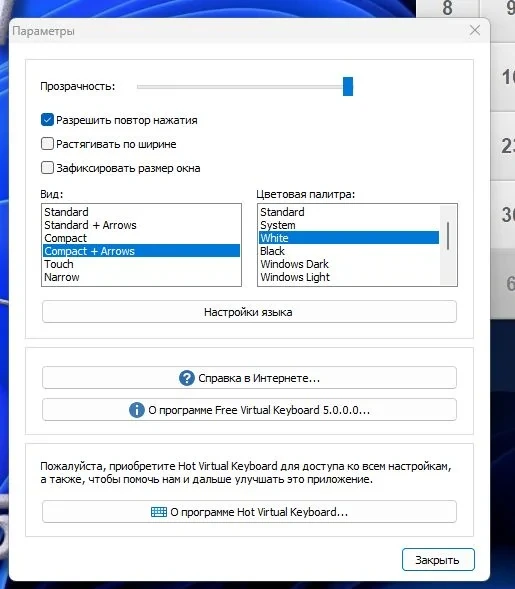Click Закрыть button
515x589 pixels.
[438, 560]
